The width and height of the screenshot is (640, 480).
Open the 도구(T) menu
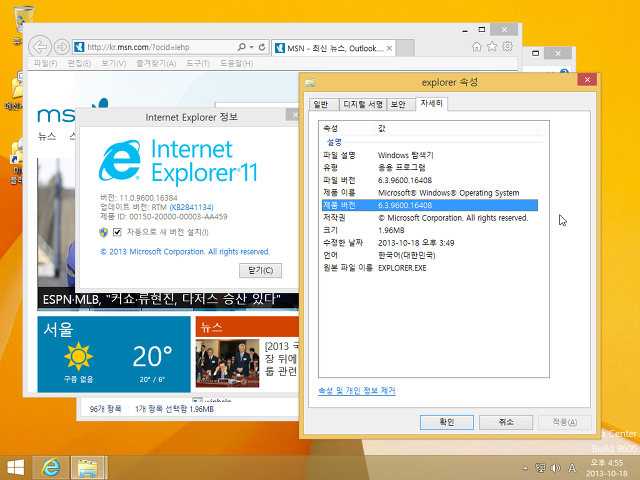pyautogui.click(x=198, y=63)
